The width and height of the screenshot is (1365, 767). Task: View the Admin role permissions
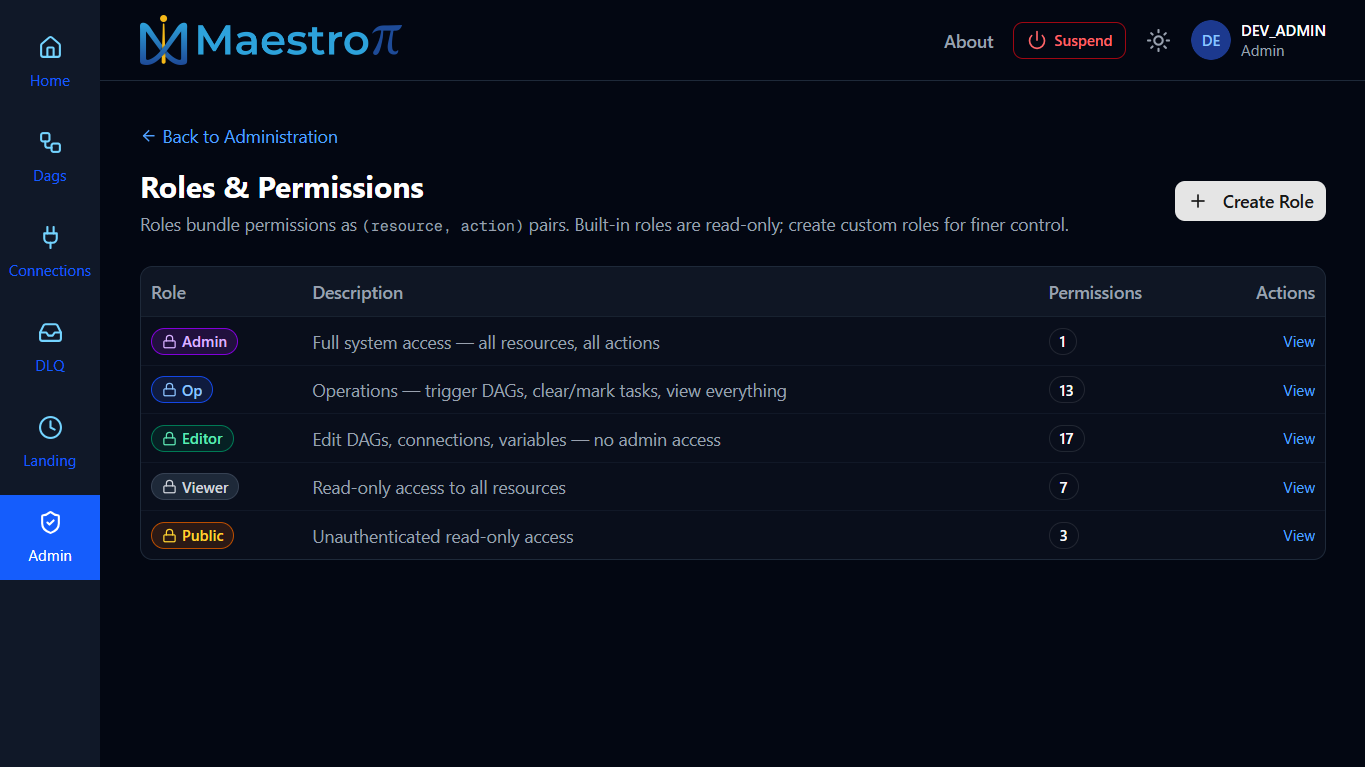(1299, 342)
